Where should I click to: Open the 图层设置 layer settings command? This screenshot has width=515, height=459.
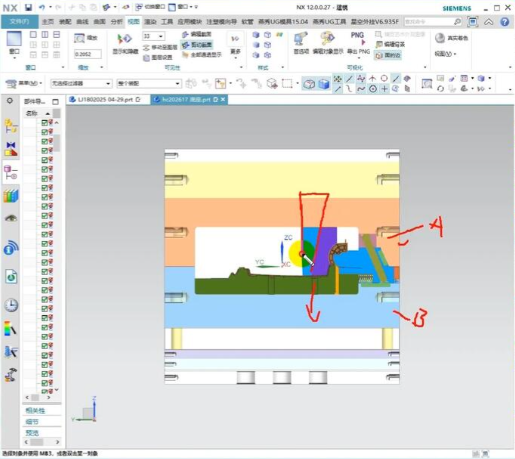click(x=157, y=57)
